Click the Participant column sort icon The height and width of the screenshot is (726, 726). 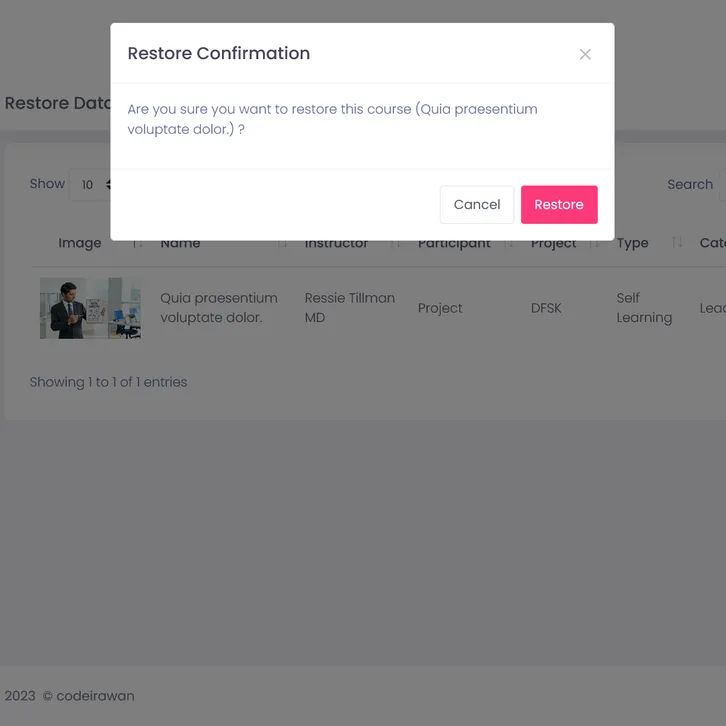[x=508, y=244]
